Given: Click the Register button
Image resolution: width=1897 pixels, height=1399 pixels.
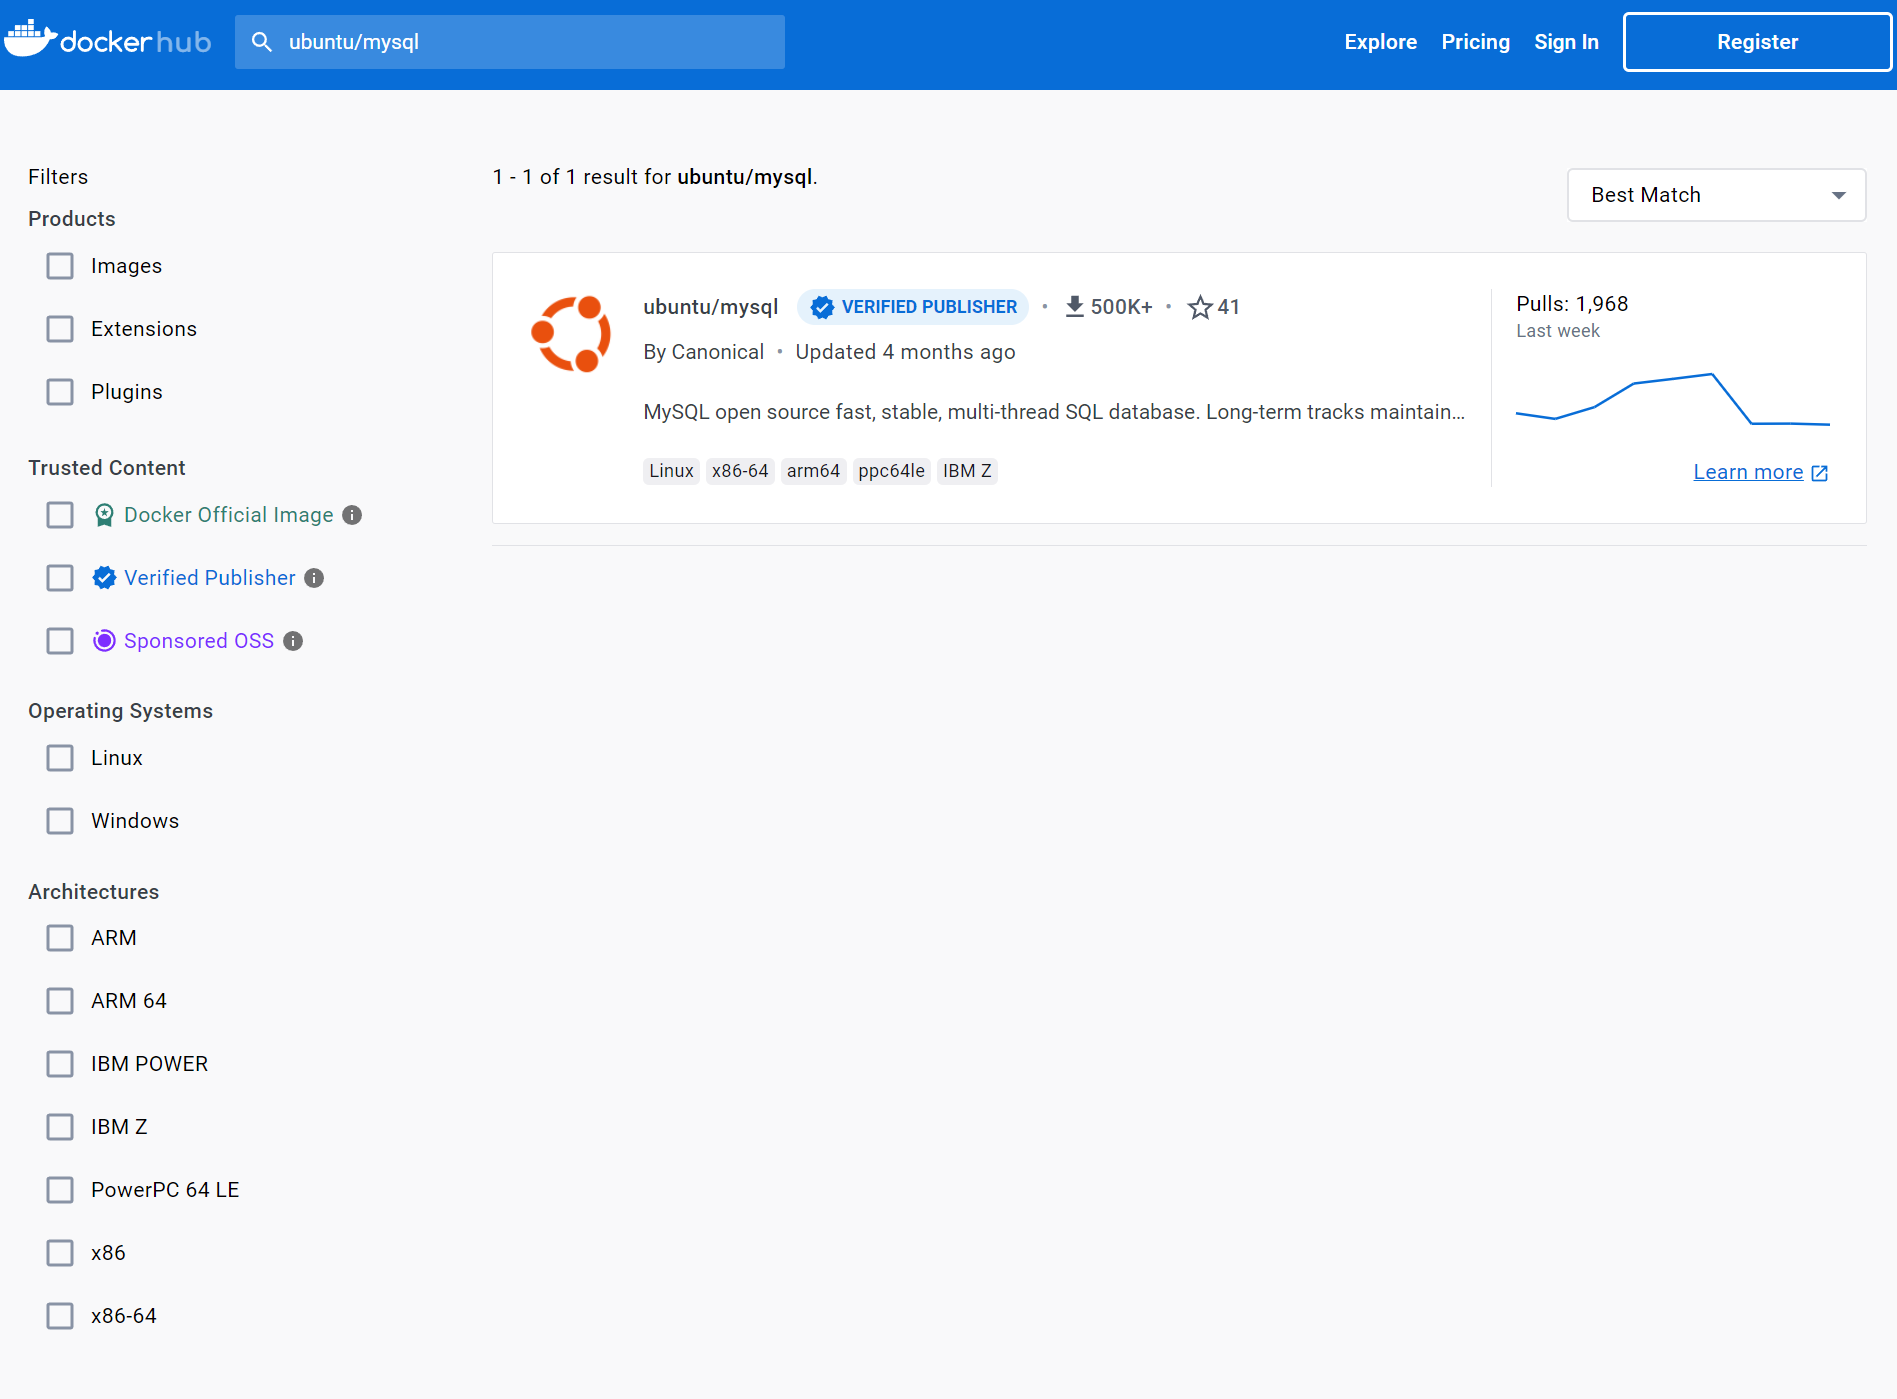Looking at the screenshot, I should pos(1757,42).
